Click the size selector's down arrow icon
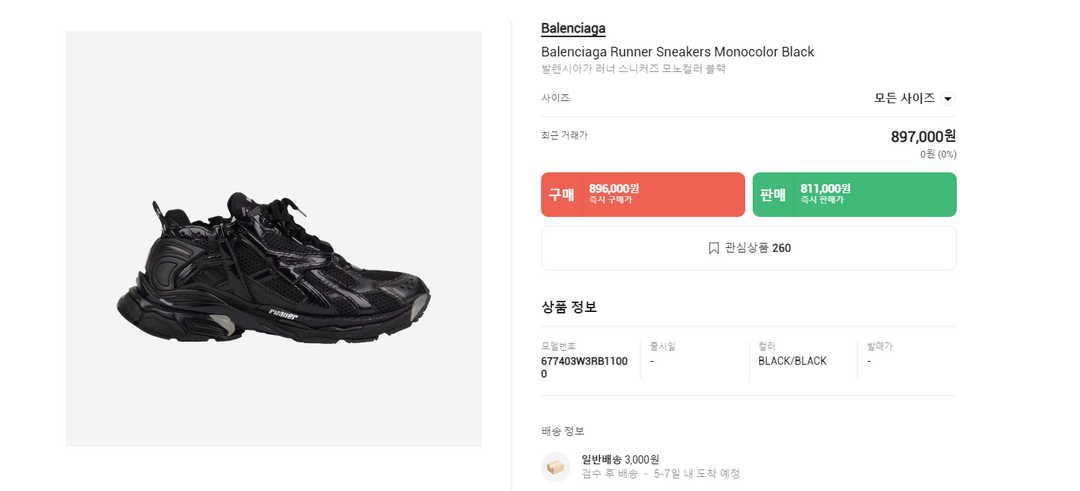The width and height of the screenshot is (1080, 491). 948,99
